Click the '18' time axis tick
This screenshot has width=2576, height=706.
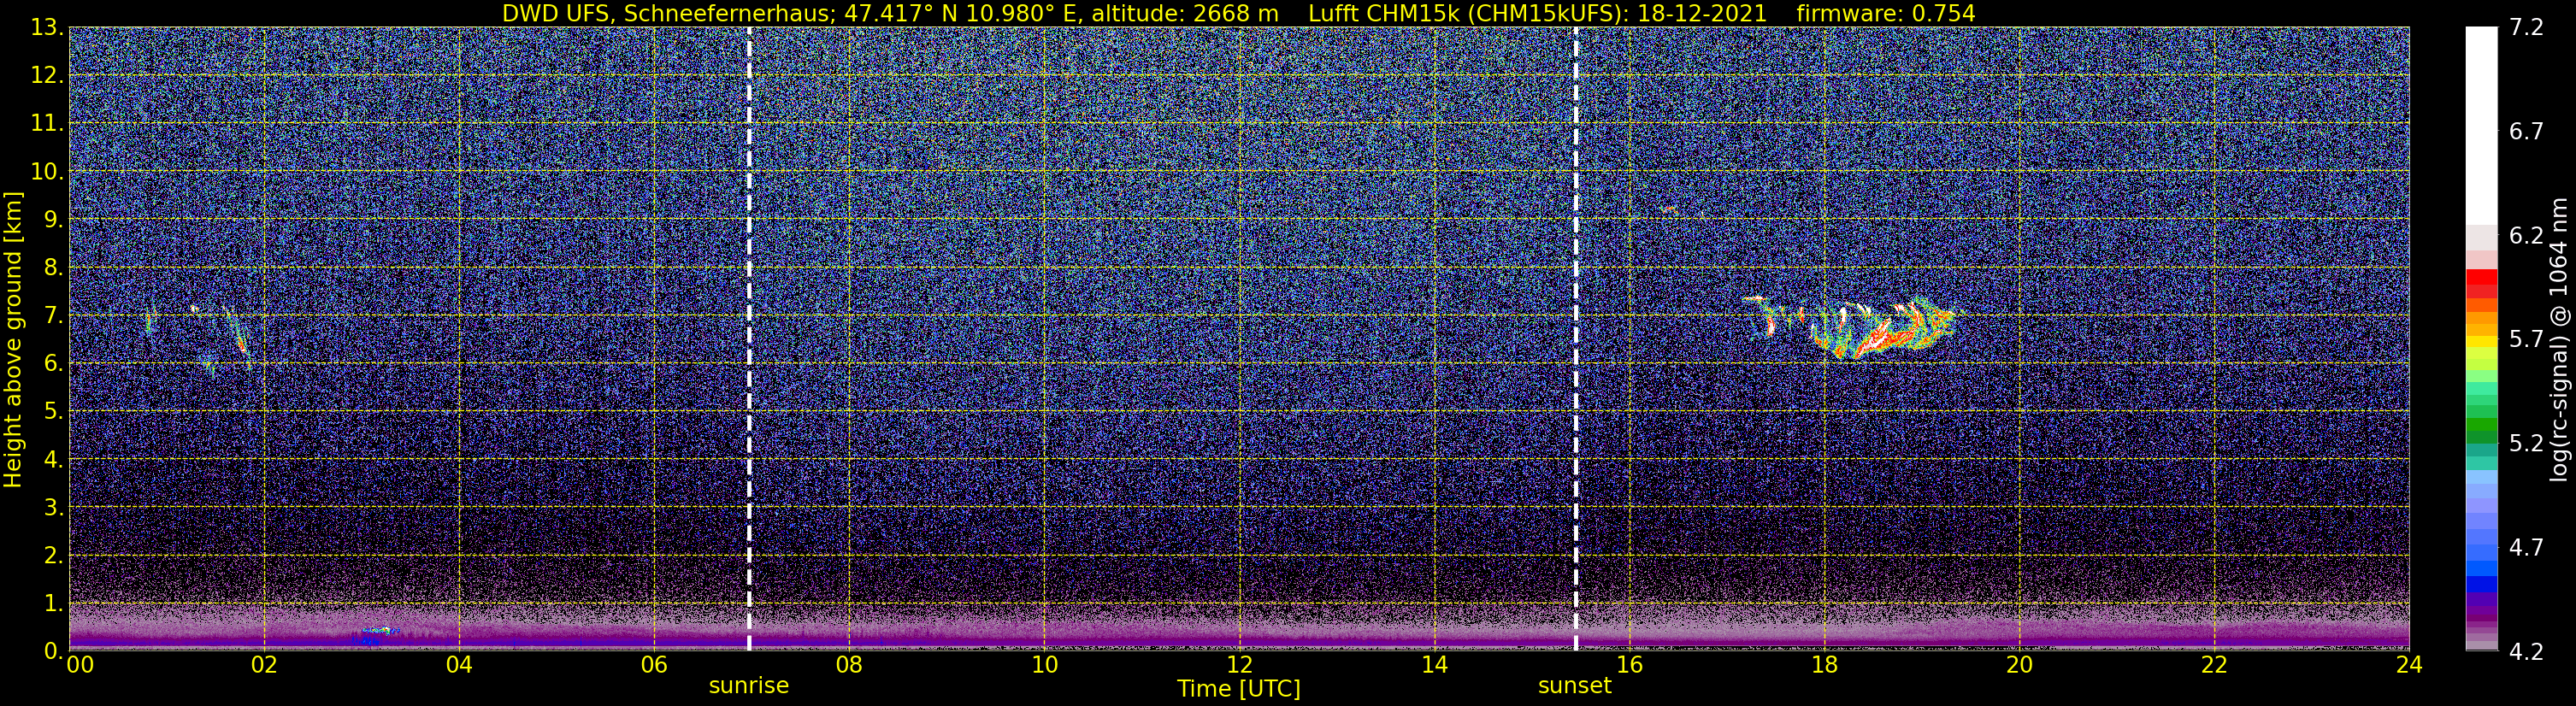(x=1824, y=665)
